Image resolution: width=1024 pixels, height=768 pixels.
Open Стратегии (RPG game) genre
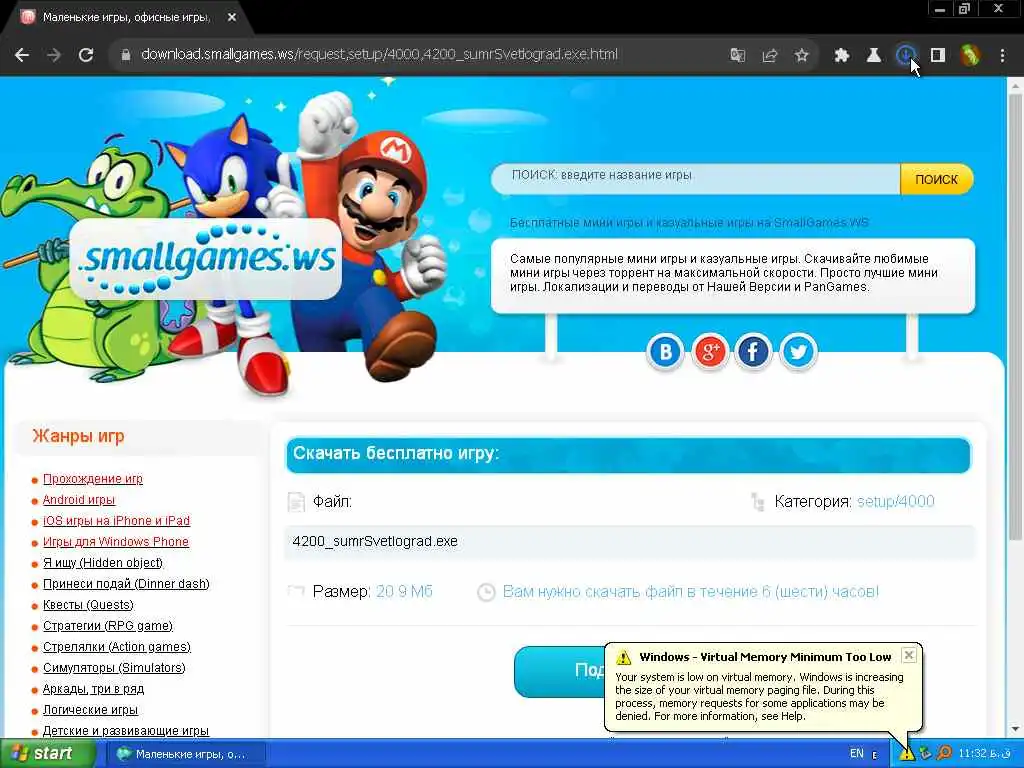108,626
